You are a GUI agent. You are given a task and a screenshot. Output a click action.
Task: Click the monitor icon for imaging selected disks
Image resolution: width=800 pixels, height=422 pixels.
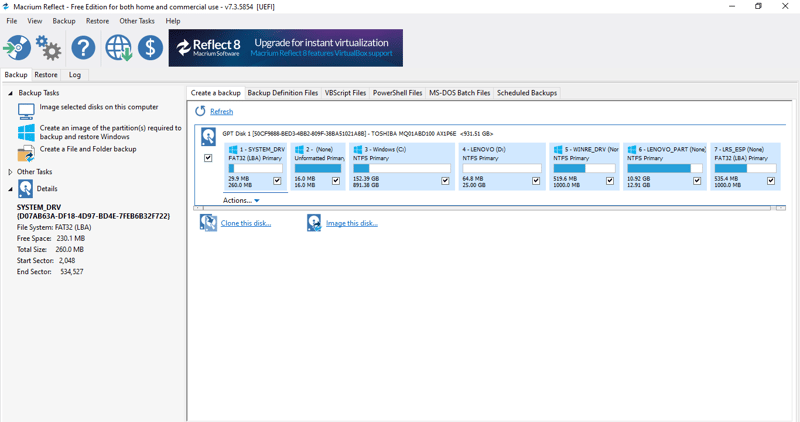tap(26, 110)
